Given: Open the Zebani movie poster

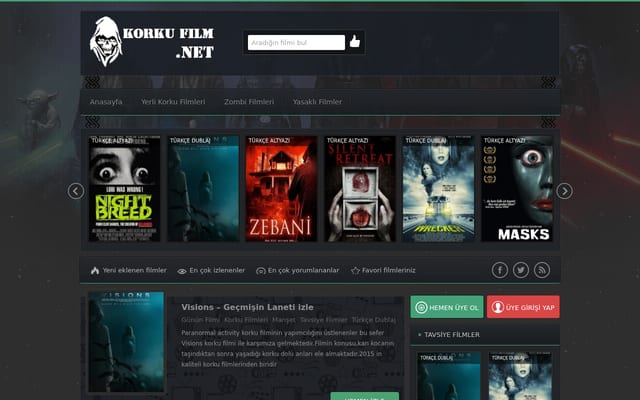Looking at the screenshot, I should [282, 189].
